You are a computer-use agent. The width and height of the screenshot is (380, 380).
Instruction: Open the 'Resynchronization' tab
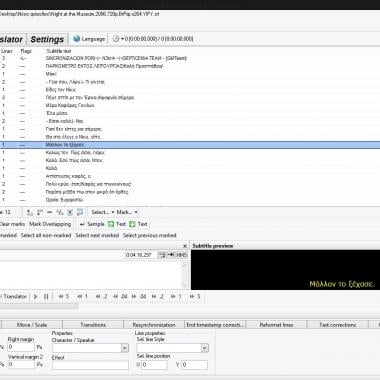(154, 325)
